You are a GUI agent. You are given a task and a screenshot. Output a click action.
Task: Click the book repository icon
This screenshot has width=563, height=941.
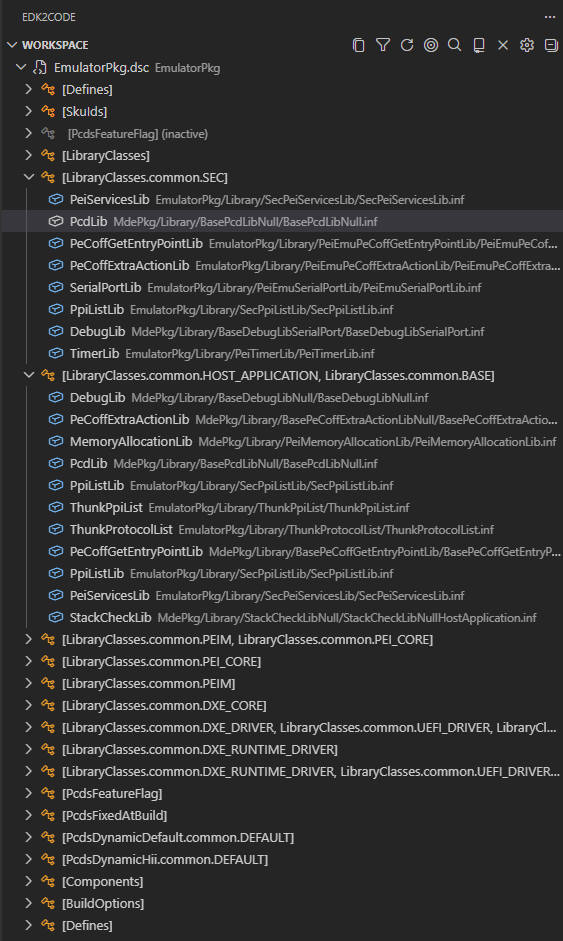click(x=479, y=45)
